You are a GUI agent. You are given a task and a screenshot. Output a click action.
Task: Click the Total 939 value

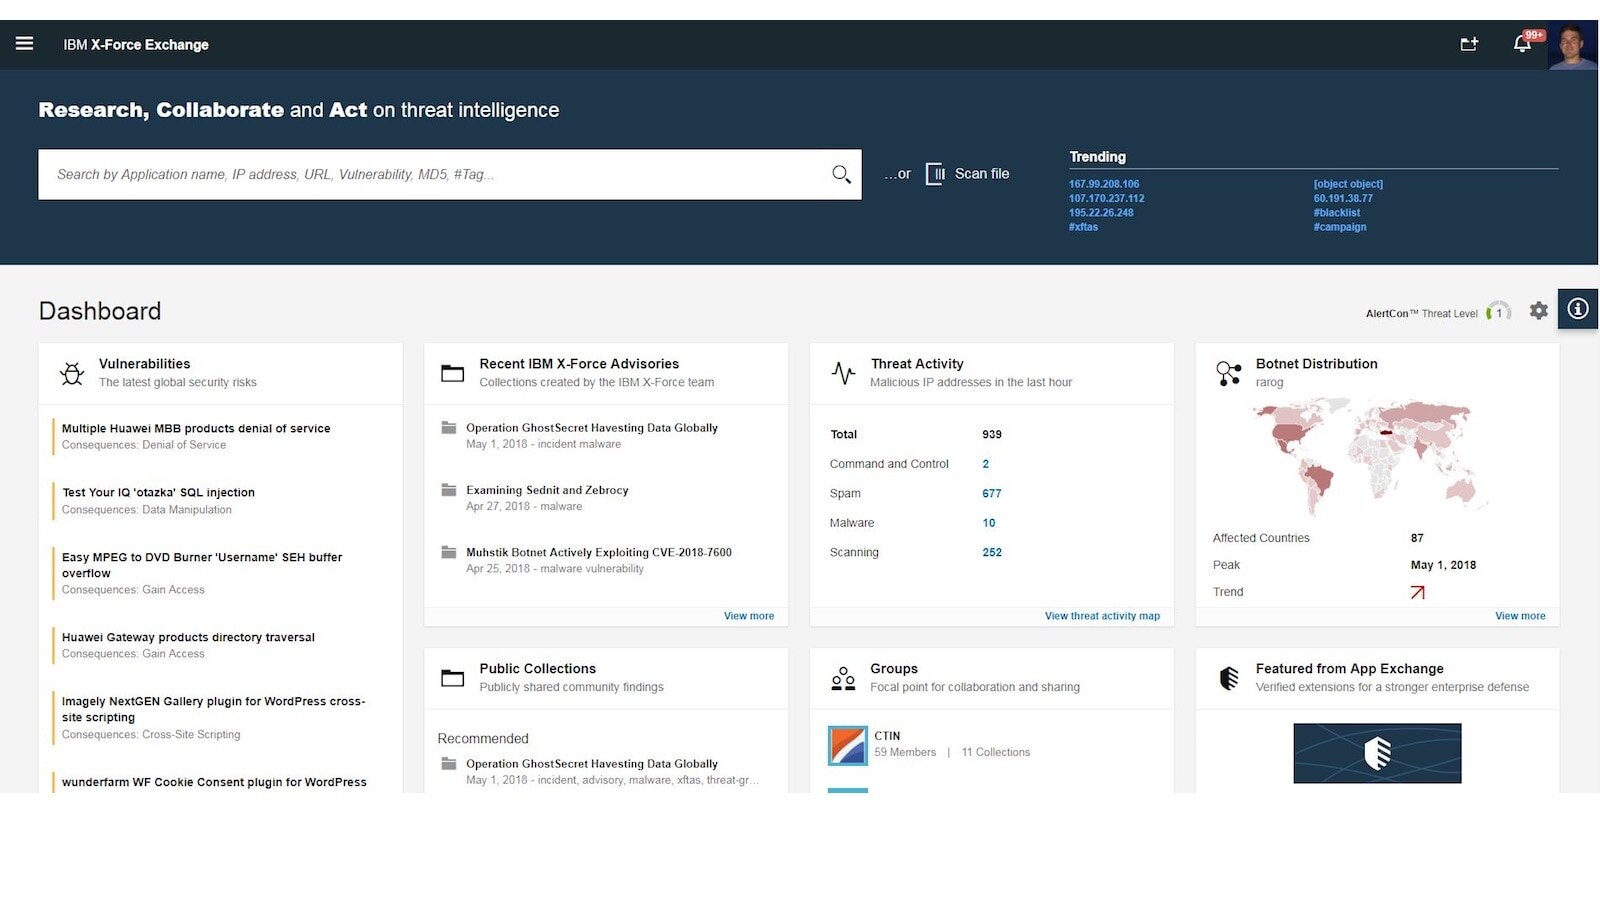[x=992, y=434]
